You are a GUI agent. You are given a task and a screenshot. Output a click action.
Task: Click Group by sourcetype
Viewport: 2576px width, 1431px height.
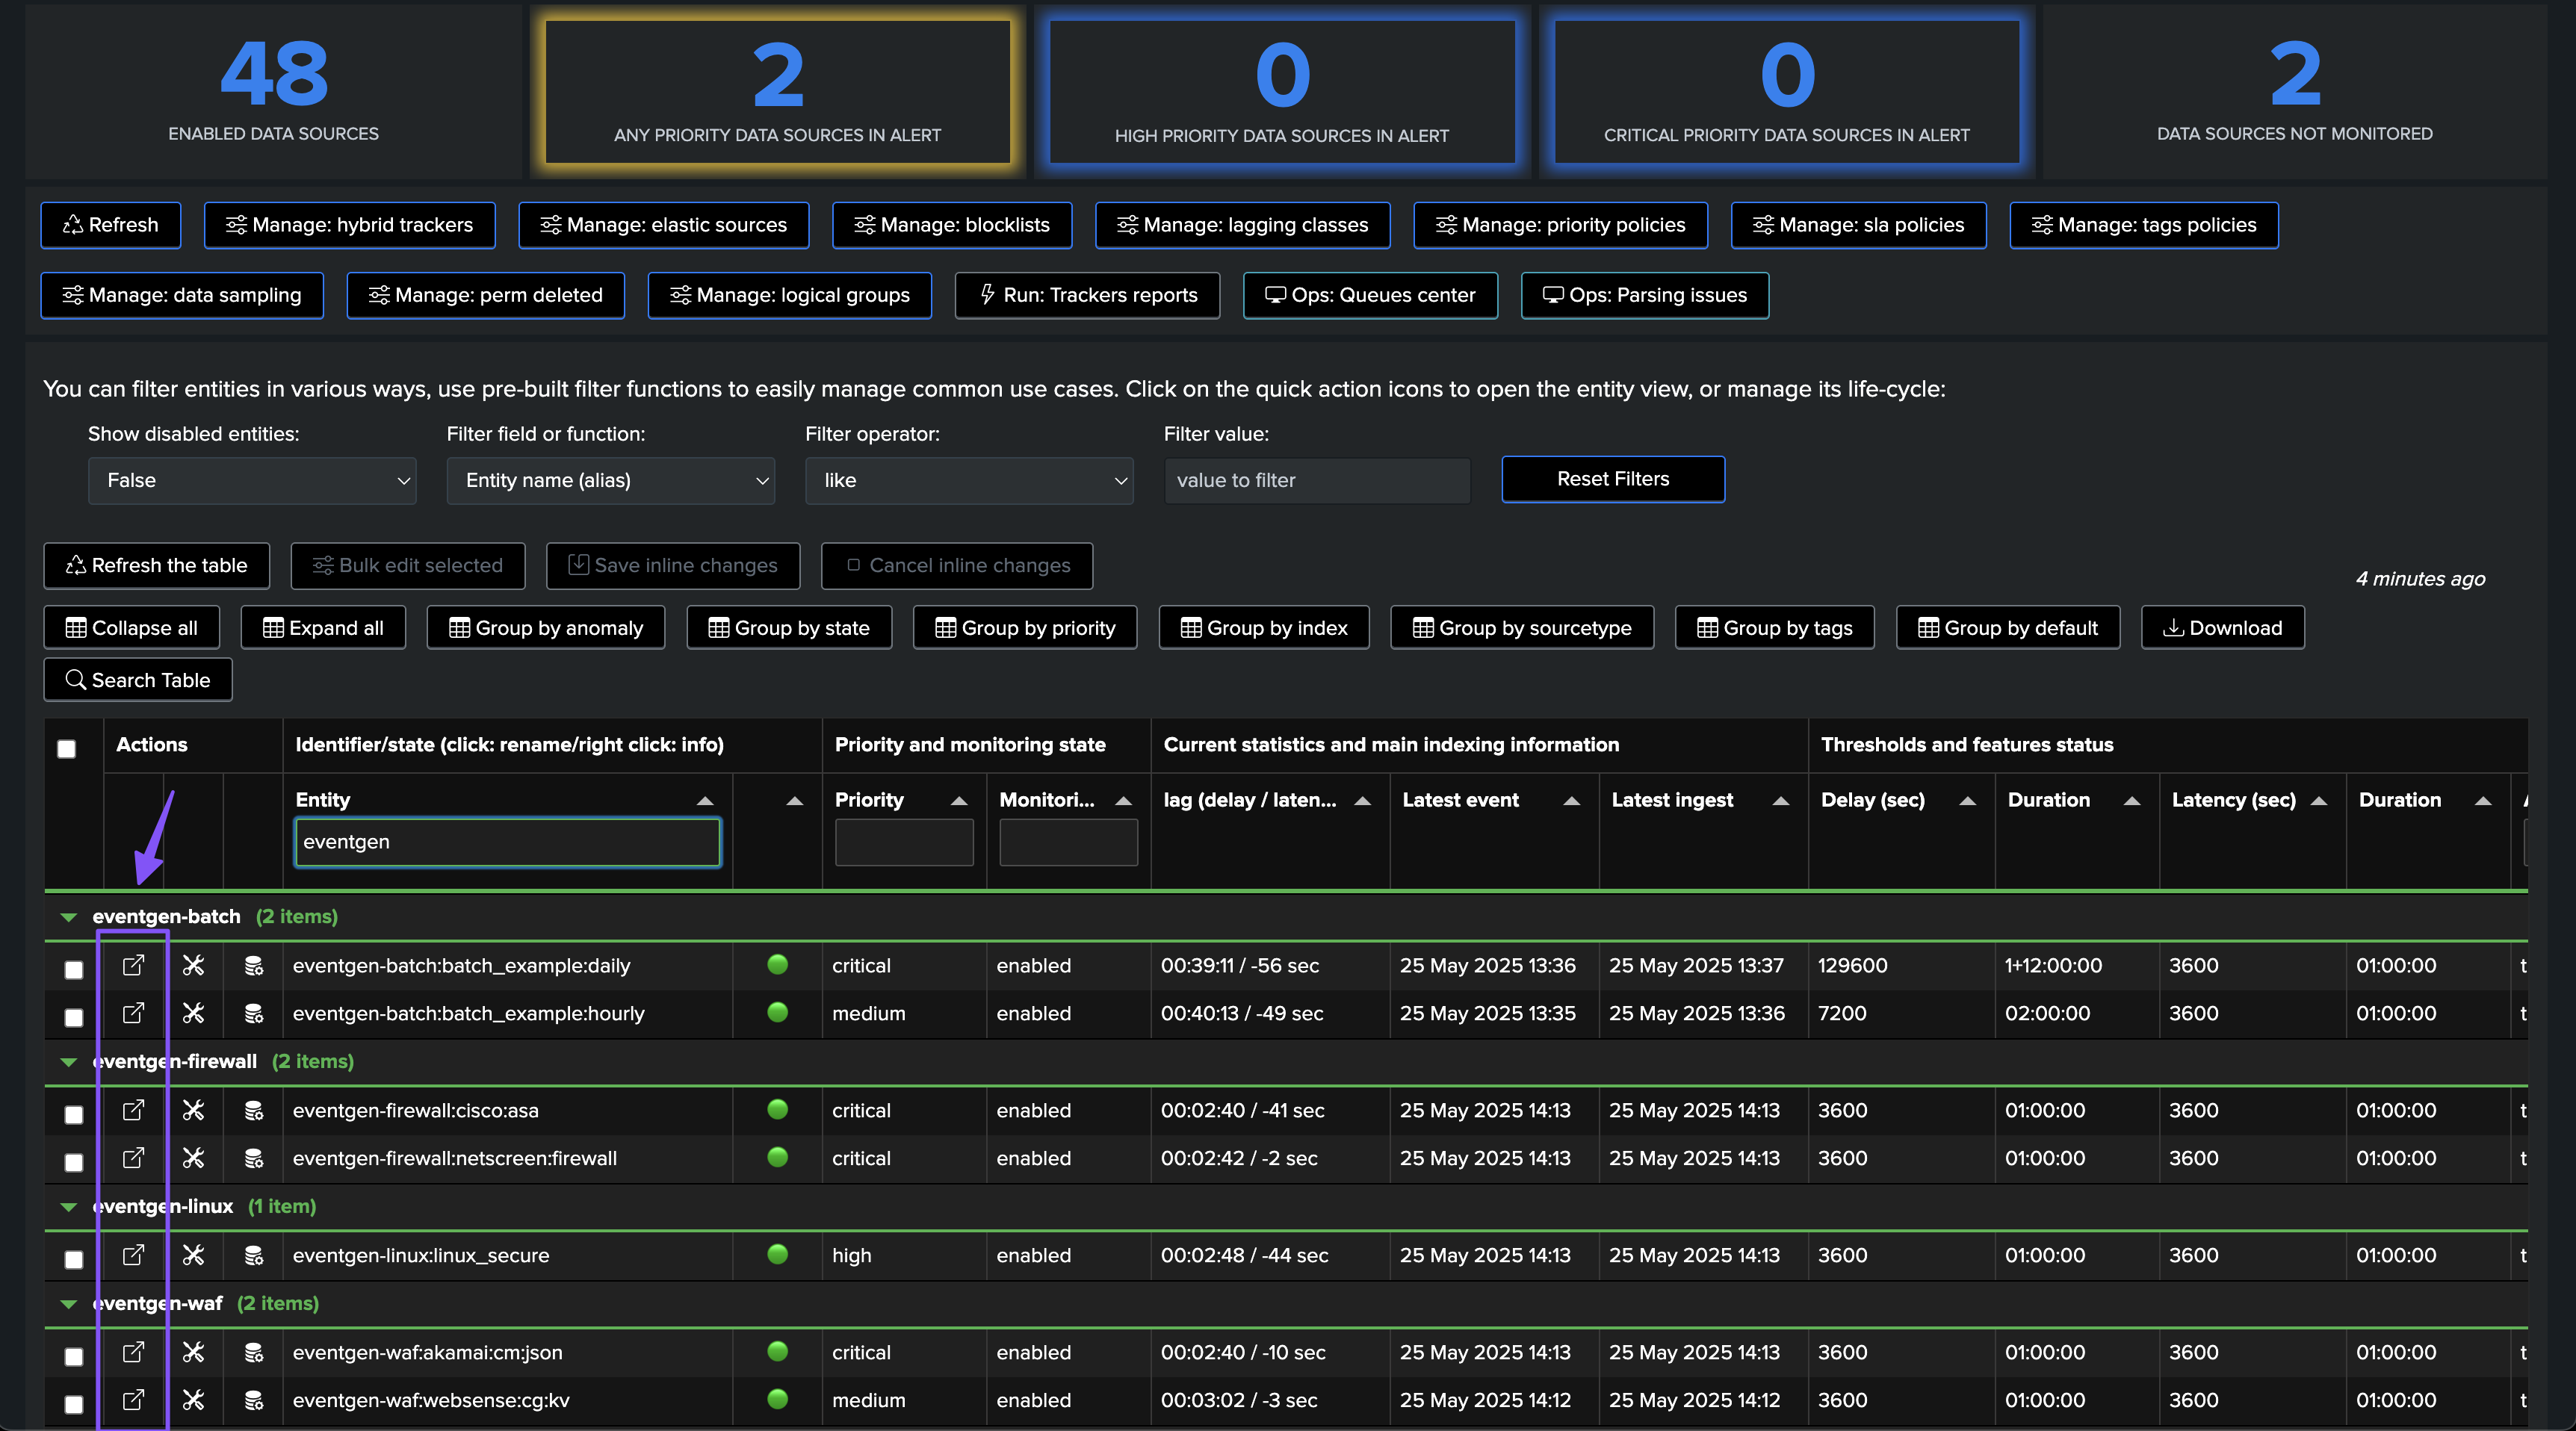(x=1521, y=628)
